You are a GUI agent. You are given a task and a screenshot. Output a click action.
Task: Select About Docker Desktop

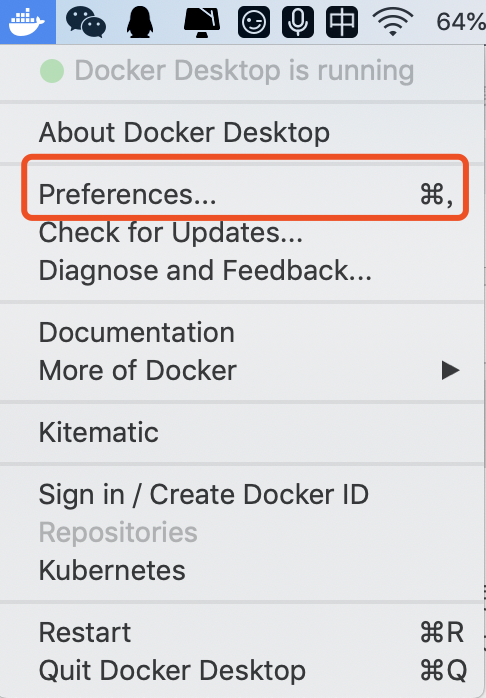[243, 132]
